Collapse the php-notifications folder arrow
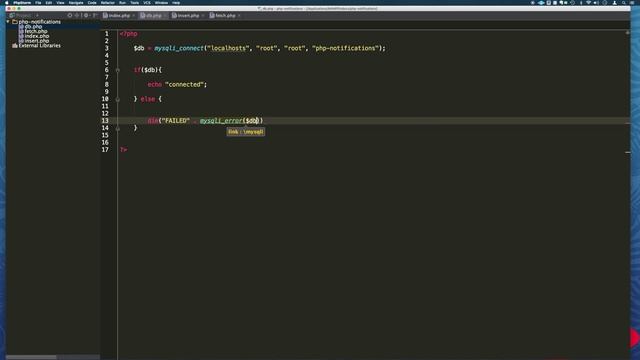Image resolution: width=640 pixels, height=360 pixels. [8, 22]
